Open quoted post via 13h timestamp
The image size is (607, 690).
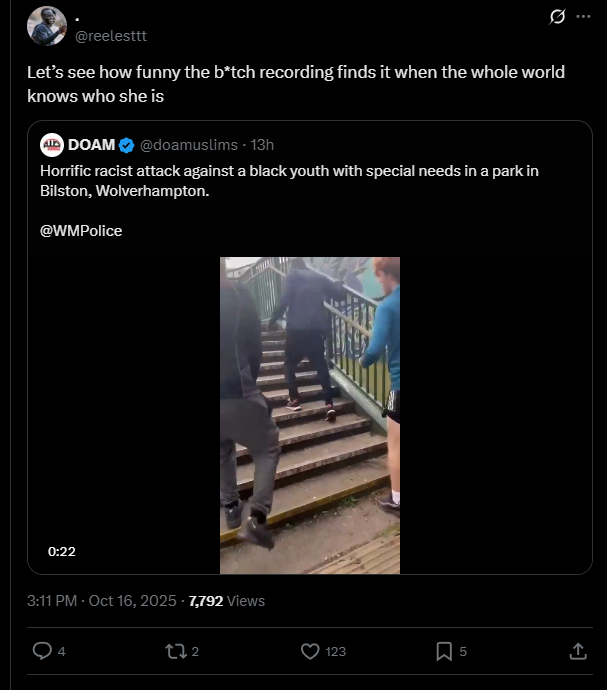coord(262,145)
